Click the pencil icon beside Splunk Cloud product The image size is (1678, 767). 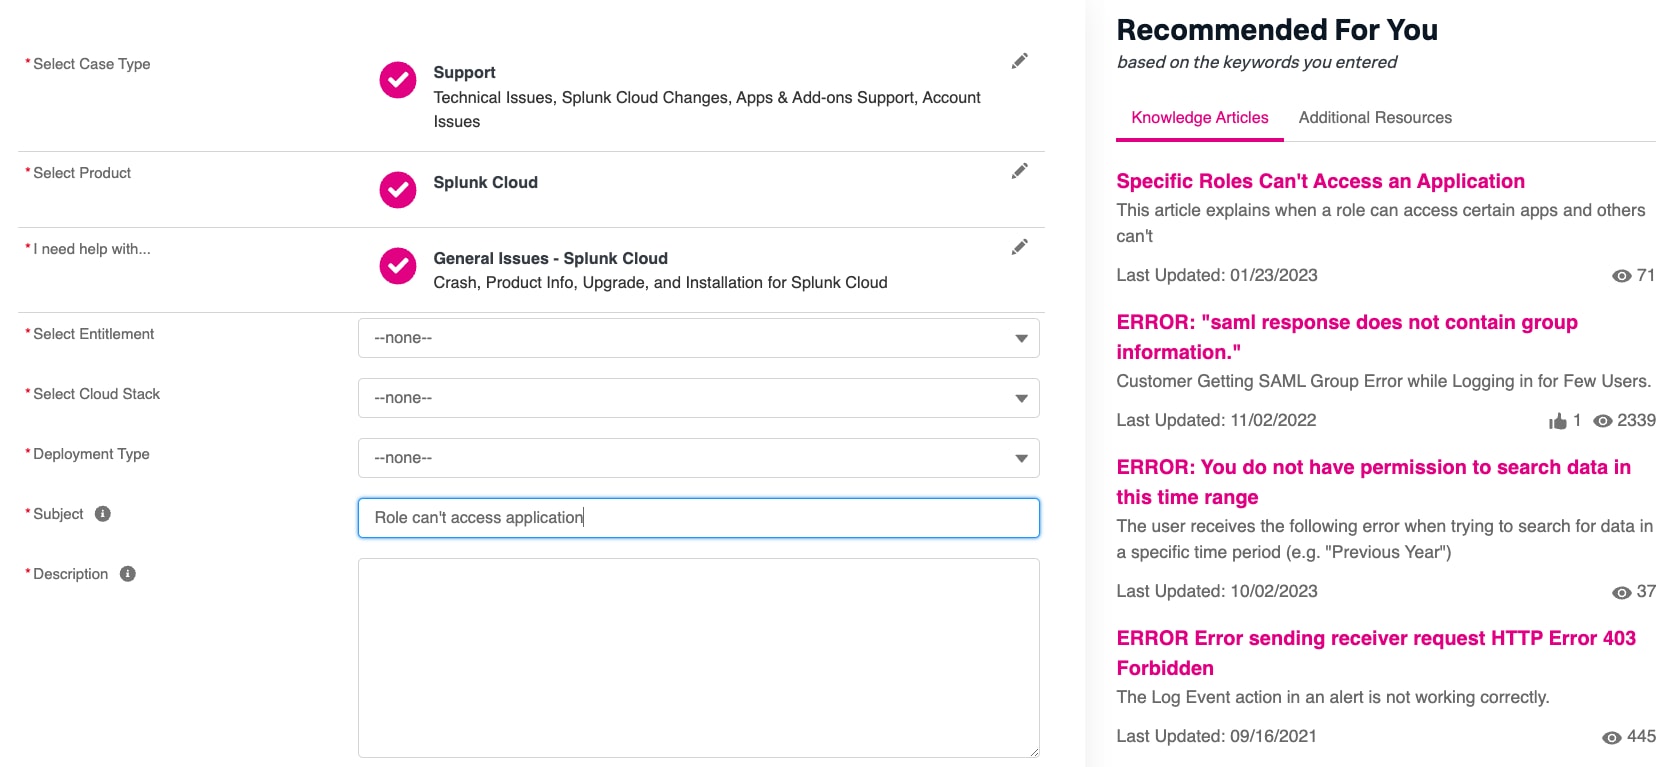point(1019,171)
